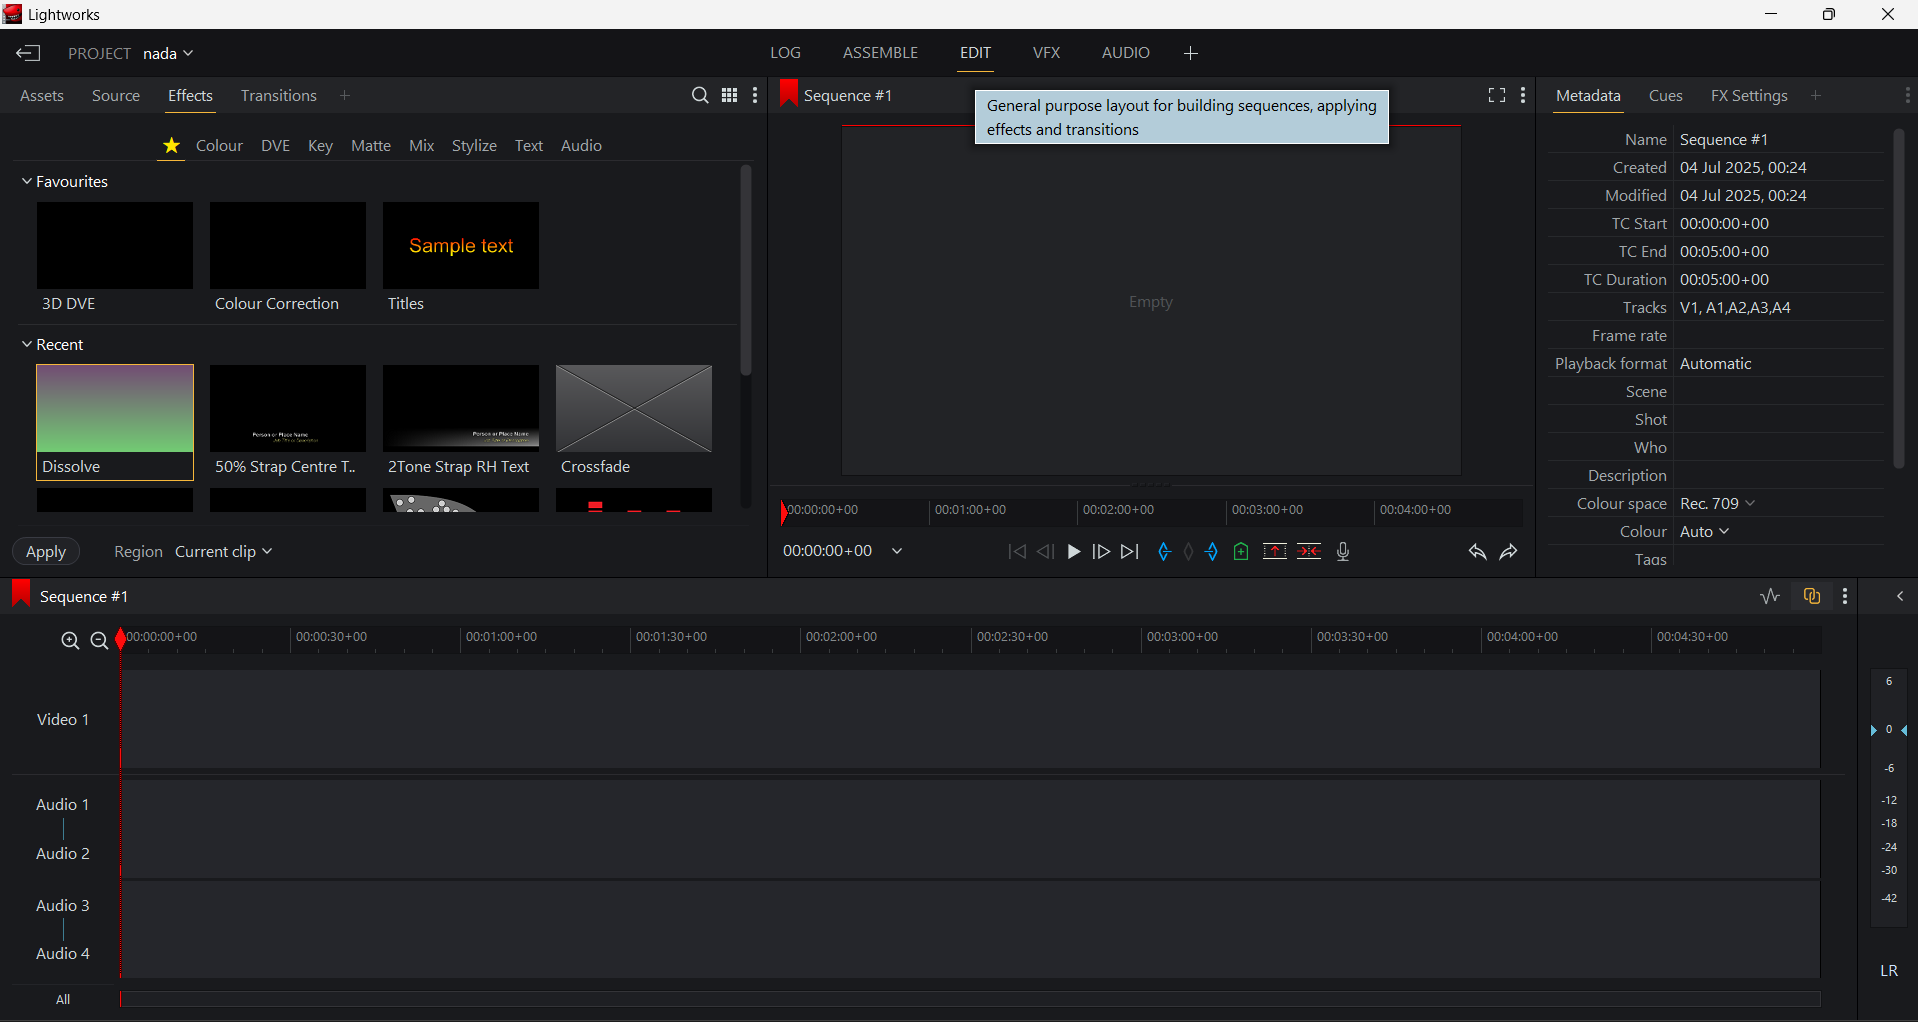Screen dimensions: 1918x1022
Task: Click timeline ruler at 00:01:30+00
Action: (x=672, y=639)
